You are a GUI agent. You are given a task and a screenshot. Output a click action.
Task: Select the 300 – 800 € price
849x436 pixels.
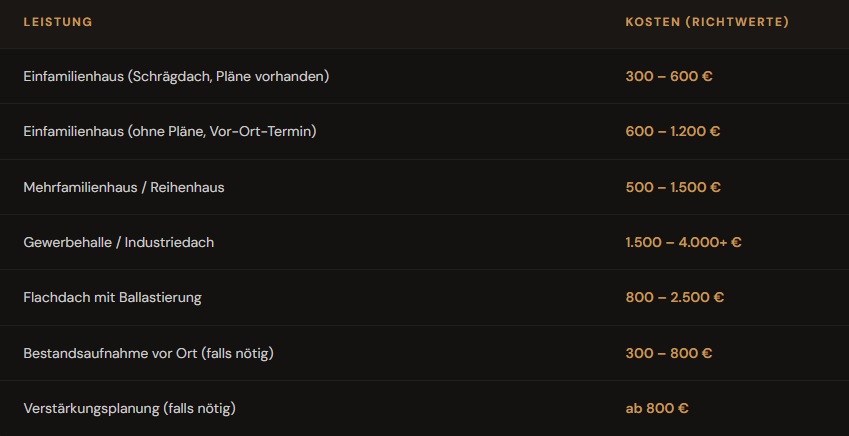coord(669,353)
